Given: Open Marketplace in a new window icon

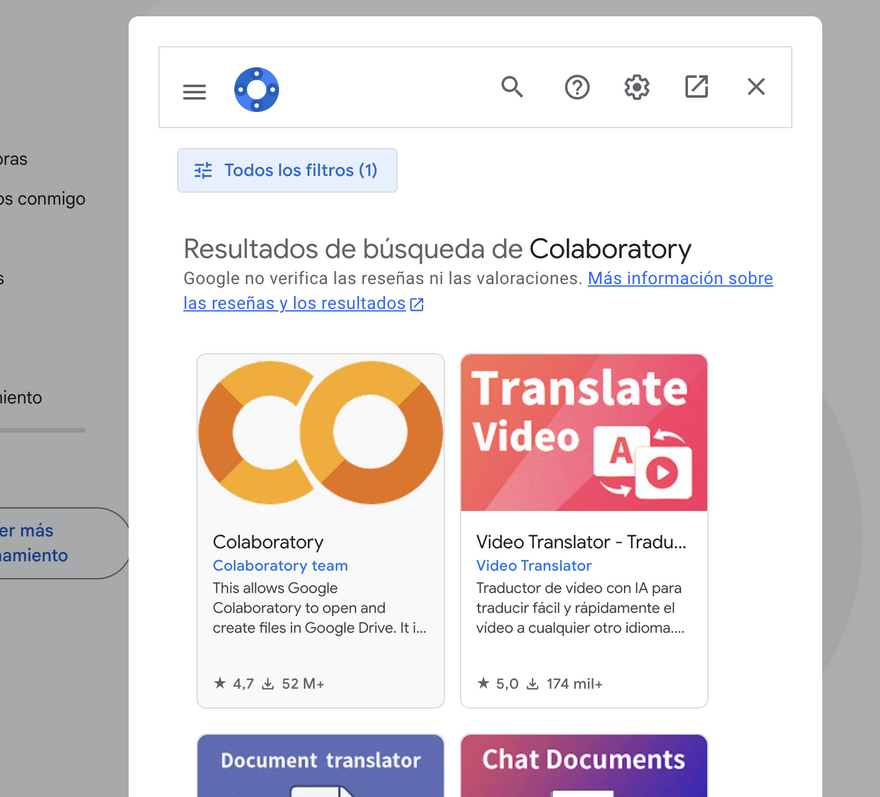Looking at the screenshot, I should point(696,87).
